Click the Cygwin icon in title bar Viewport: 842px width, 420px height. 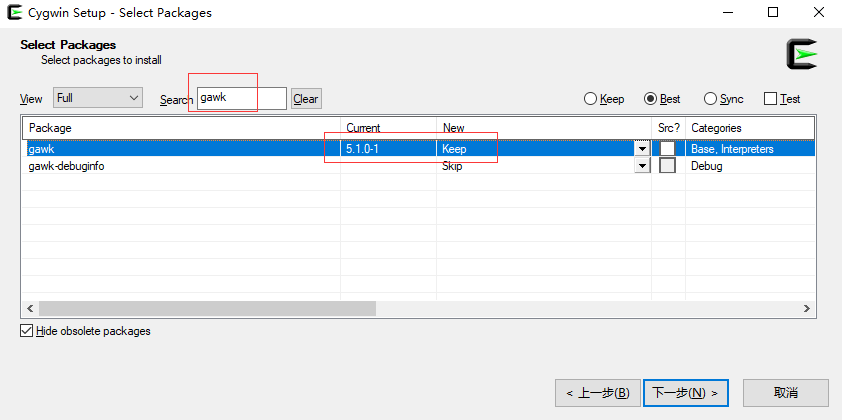click(x=14, y=12)
